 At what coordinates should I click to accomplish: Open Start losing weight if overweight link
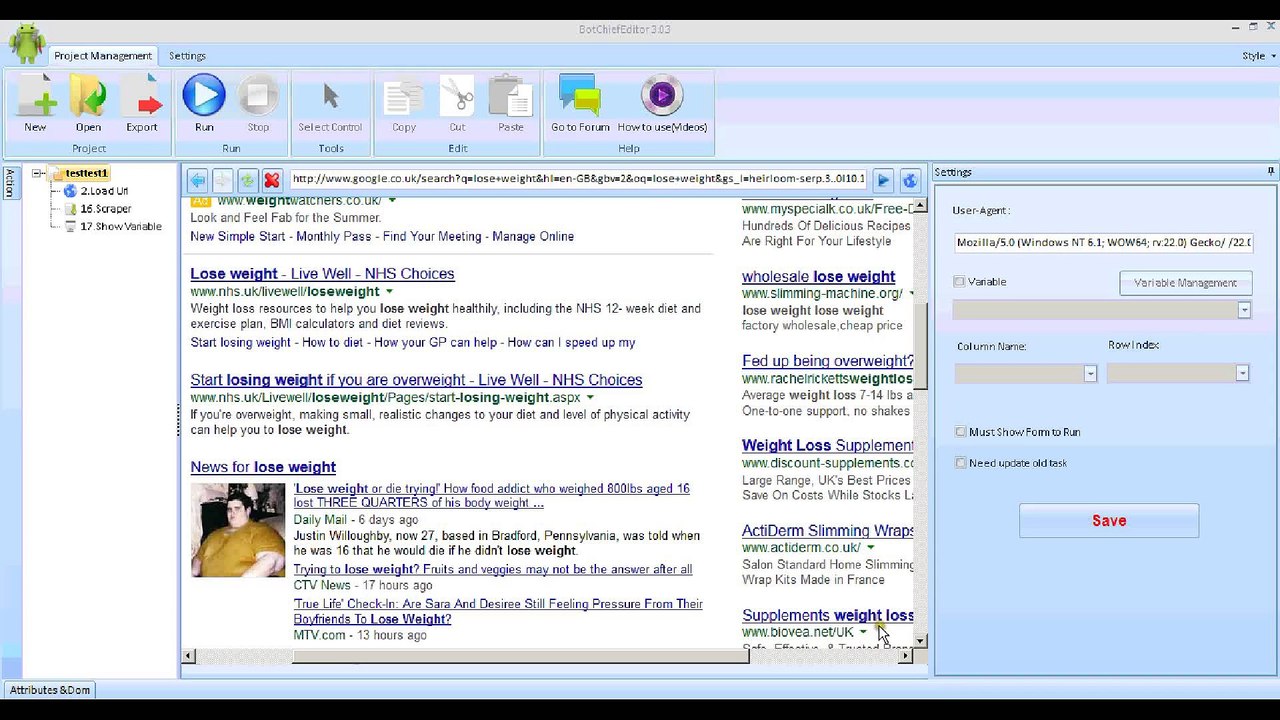[x=416, y=380]
